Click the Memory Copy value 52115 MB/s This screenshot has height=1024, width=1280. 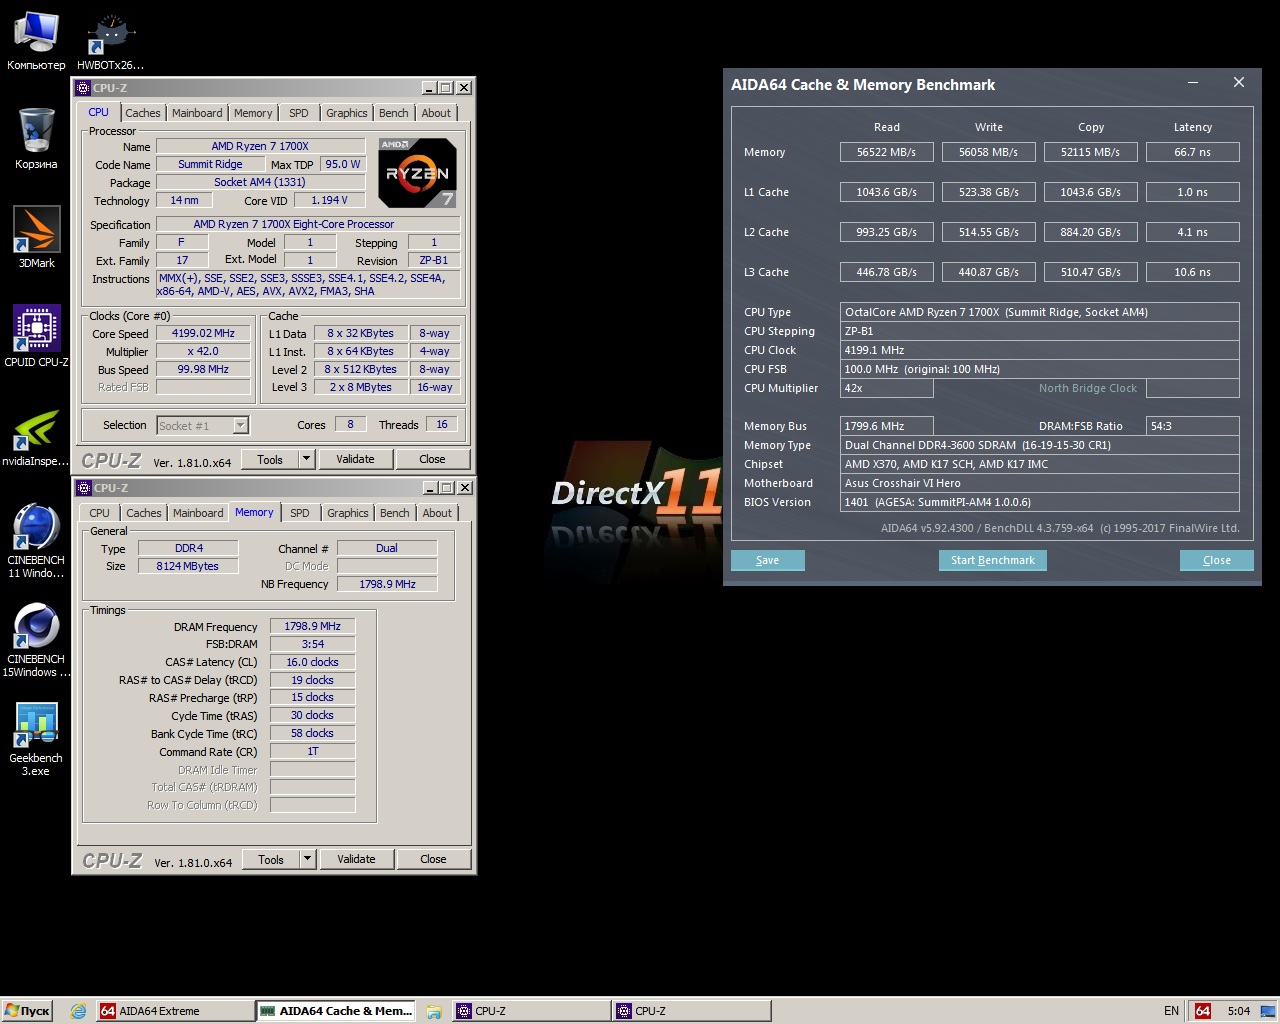point(1091,152)
